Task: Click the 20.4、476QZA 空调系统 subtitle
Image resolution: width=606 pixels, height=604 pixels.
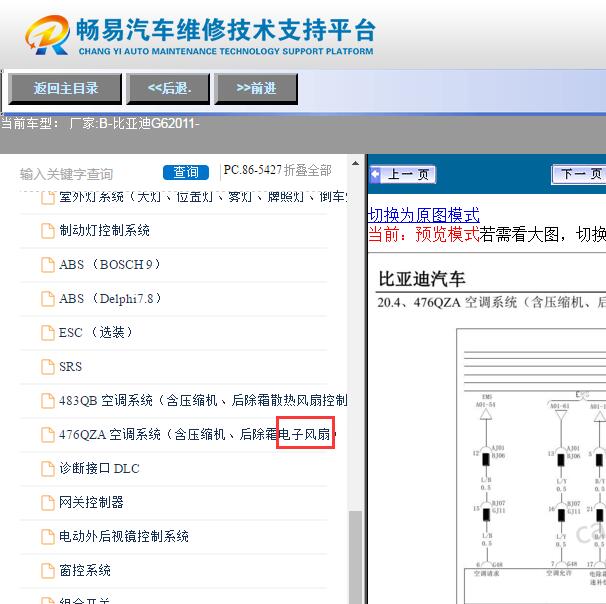Action: tap(491, 302)
